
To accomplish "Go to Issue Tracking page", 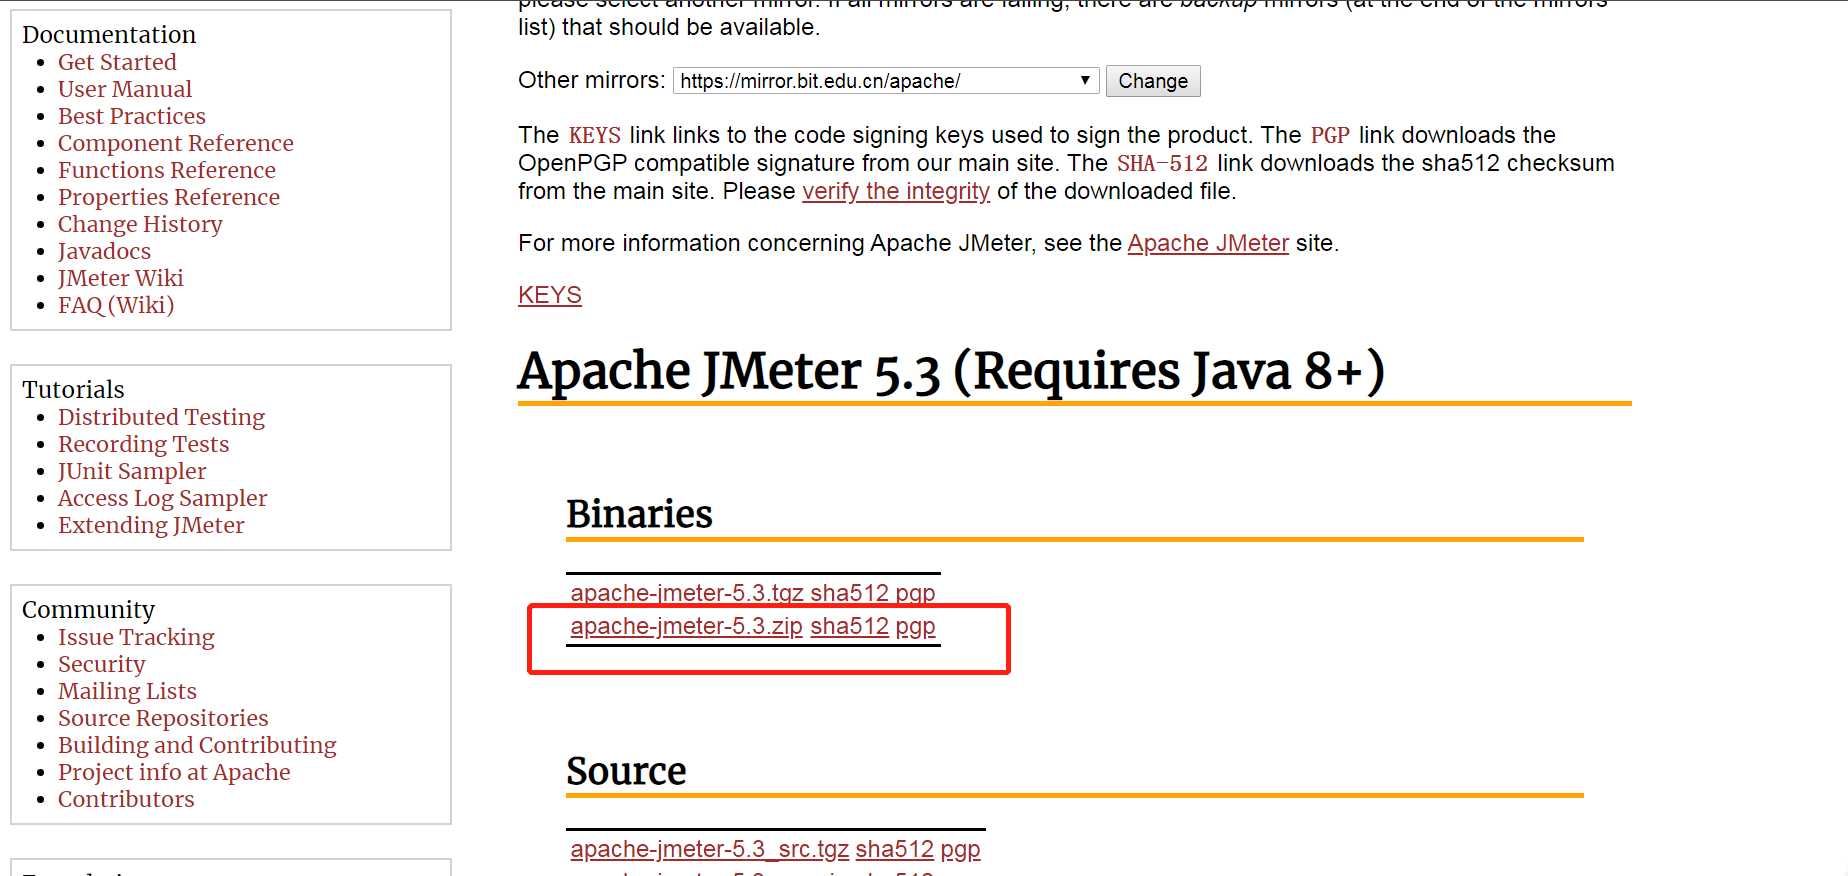I will (x=136, y=637).
